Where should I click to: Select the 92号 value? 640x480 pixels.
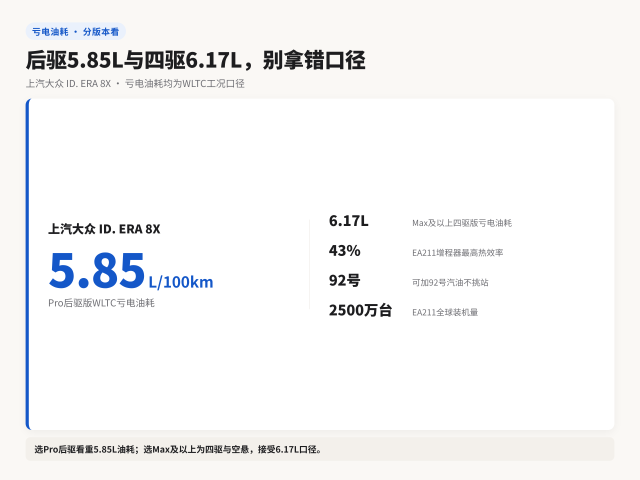click(x=344, y=280)
